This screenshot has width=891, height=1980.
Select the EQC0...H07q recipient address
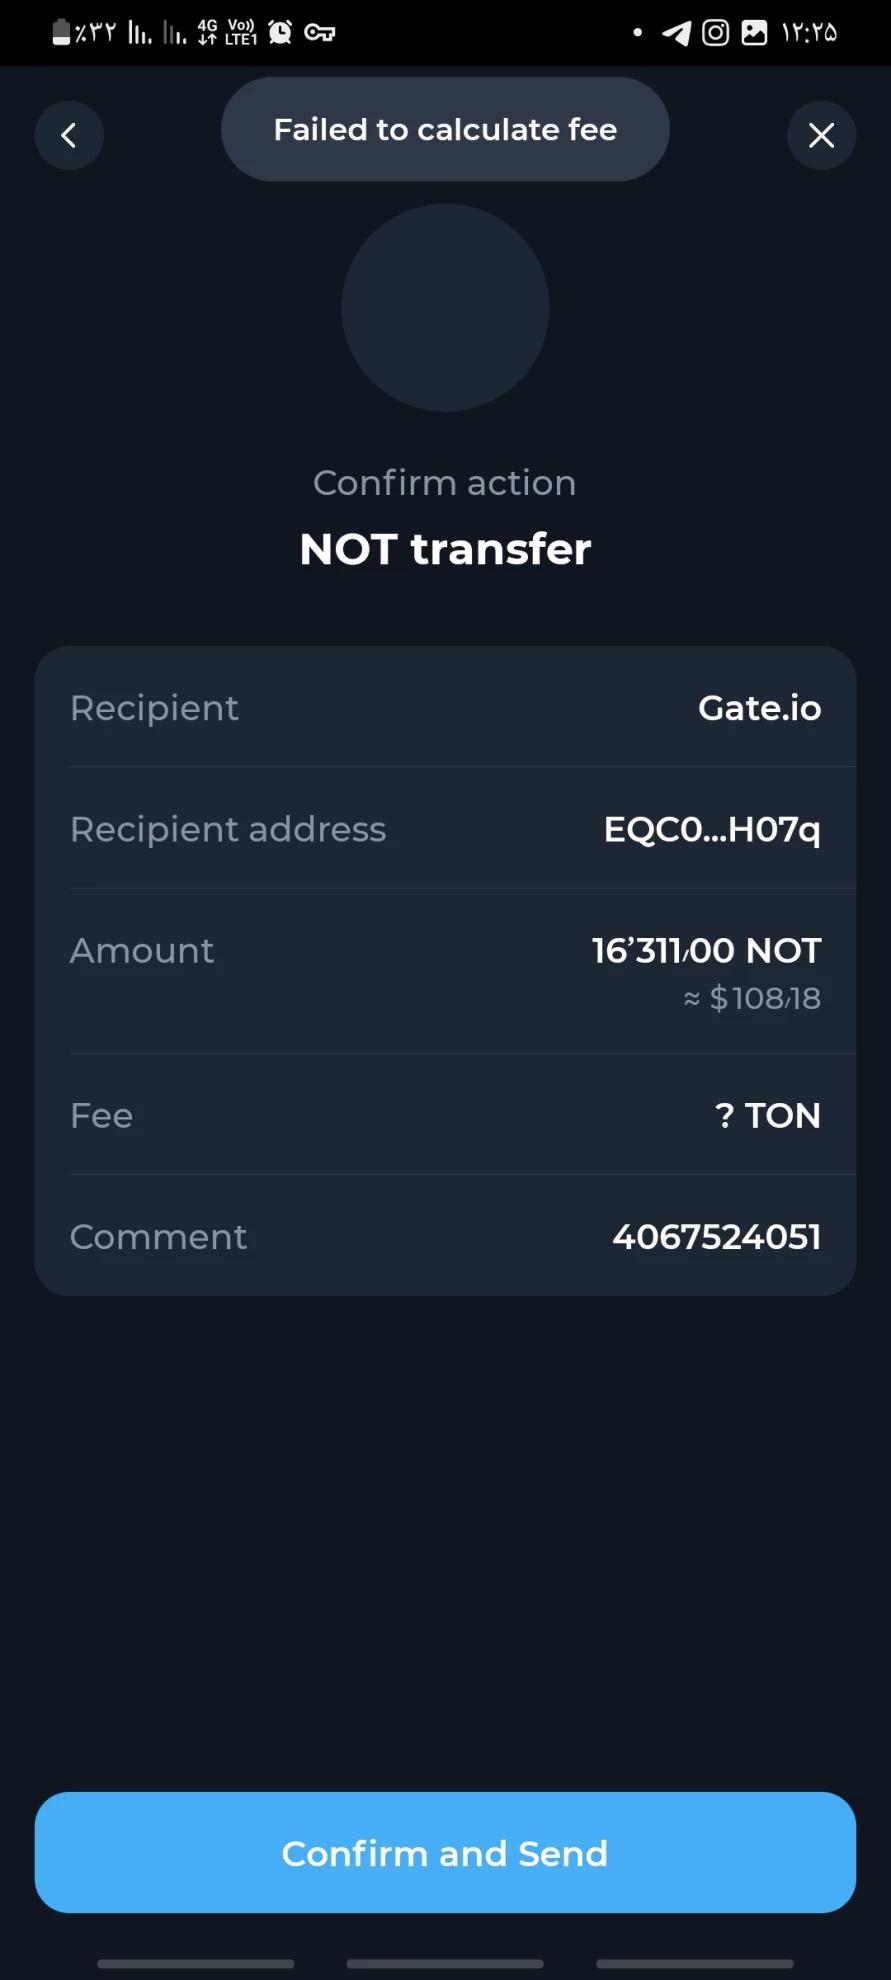[x=712, y=829]
